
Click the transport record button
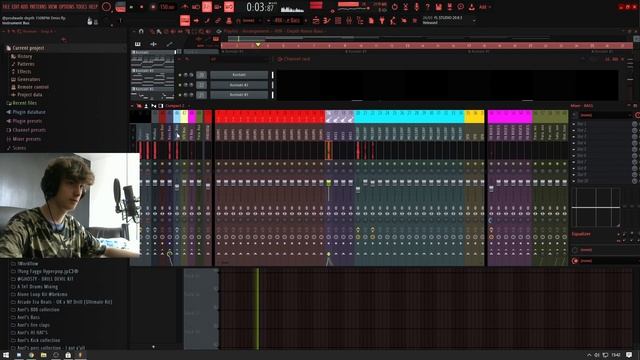(x=153, y=7)
